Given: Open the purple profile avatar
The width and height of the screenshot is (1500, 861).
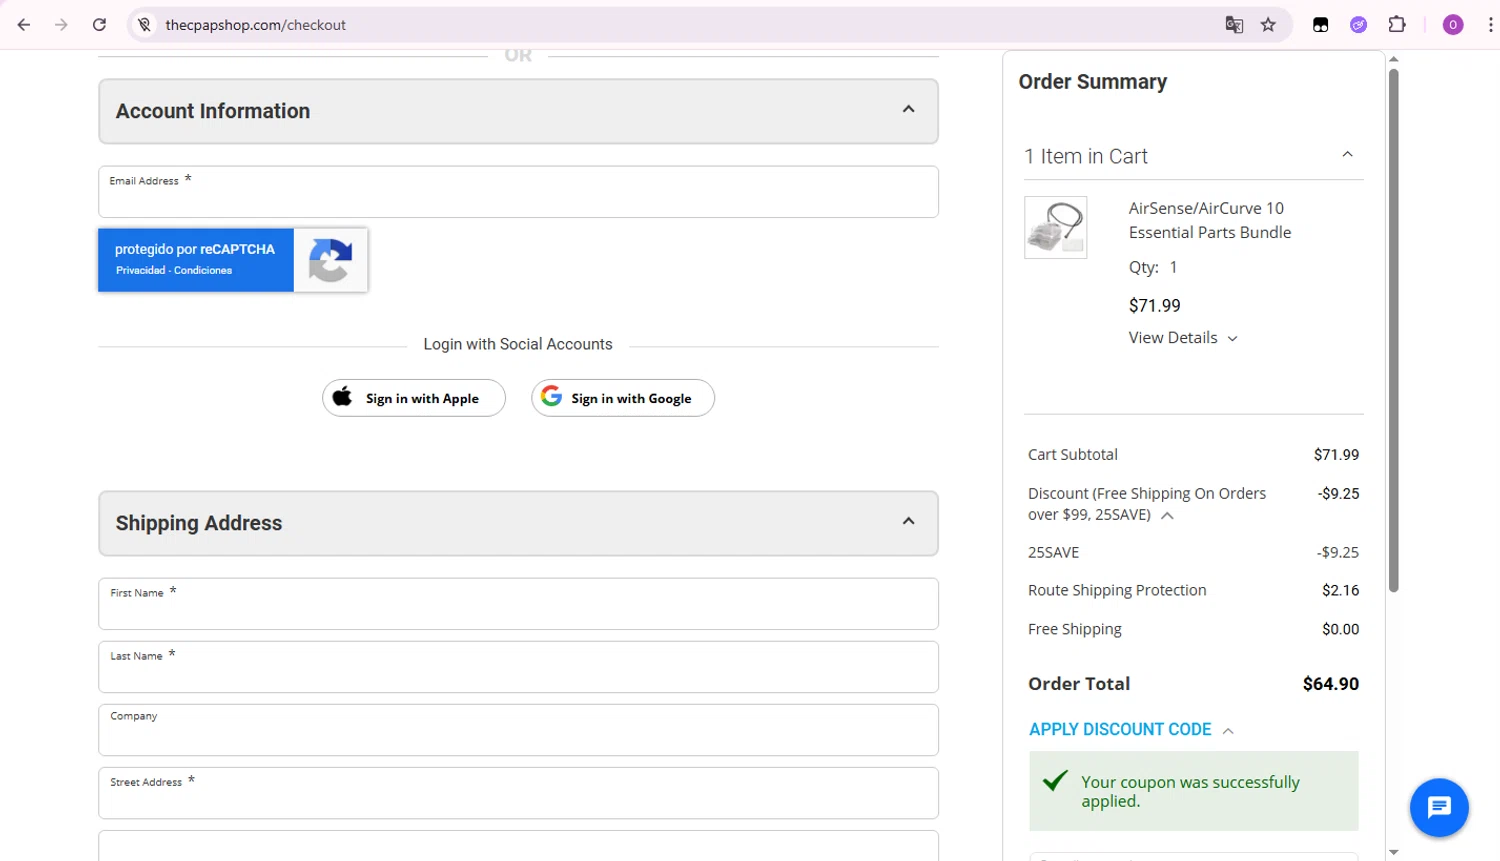Looking at the screenshot, I should point(1453,25).
